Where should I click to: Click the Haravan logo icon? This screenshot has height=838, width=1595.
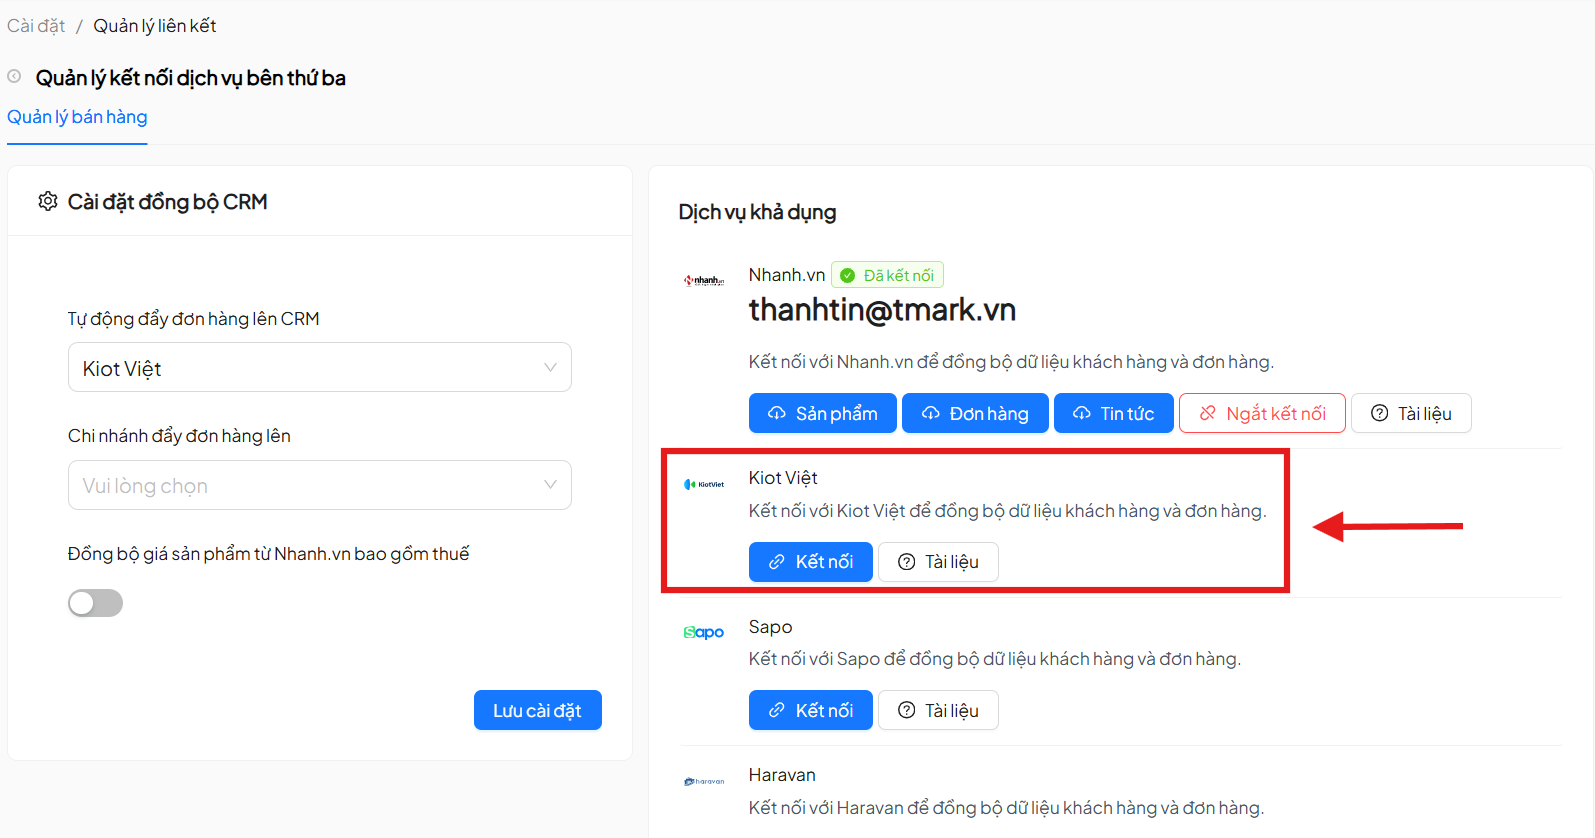704,781
